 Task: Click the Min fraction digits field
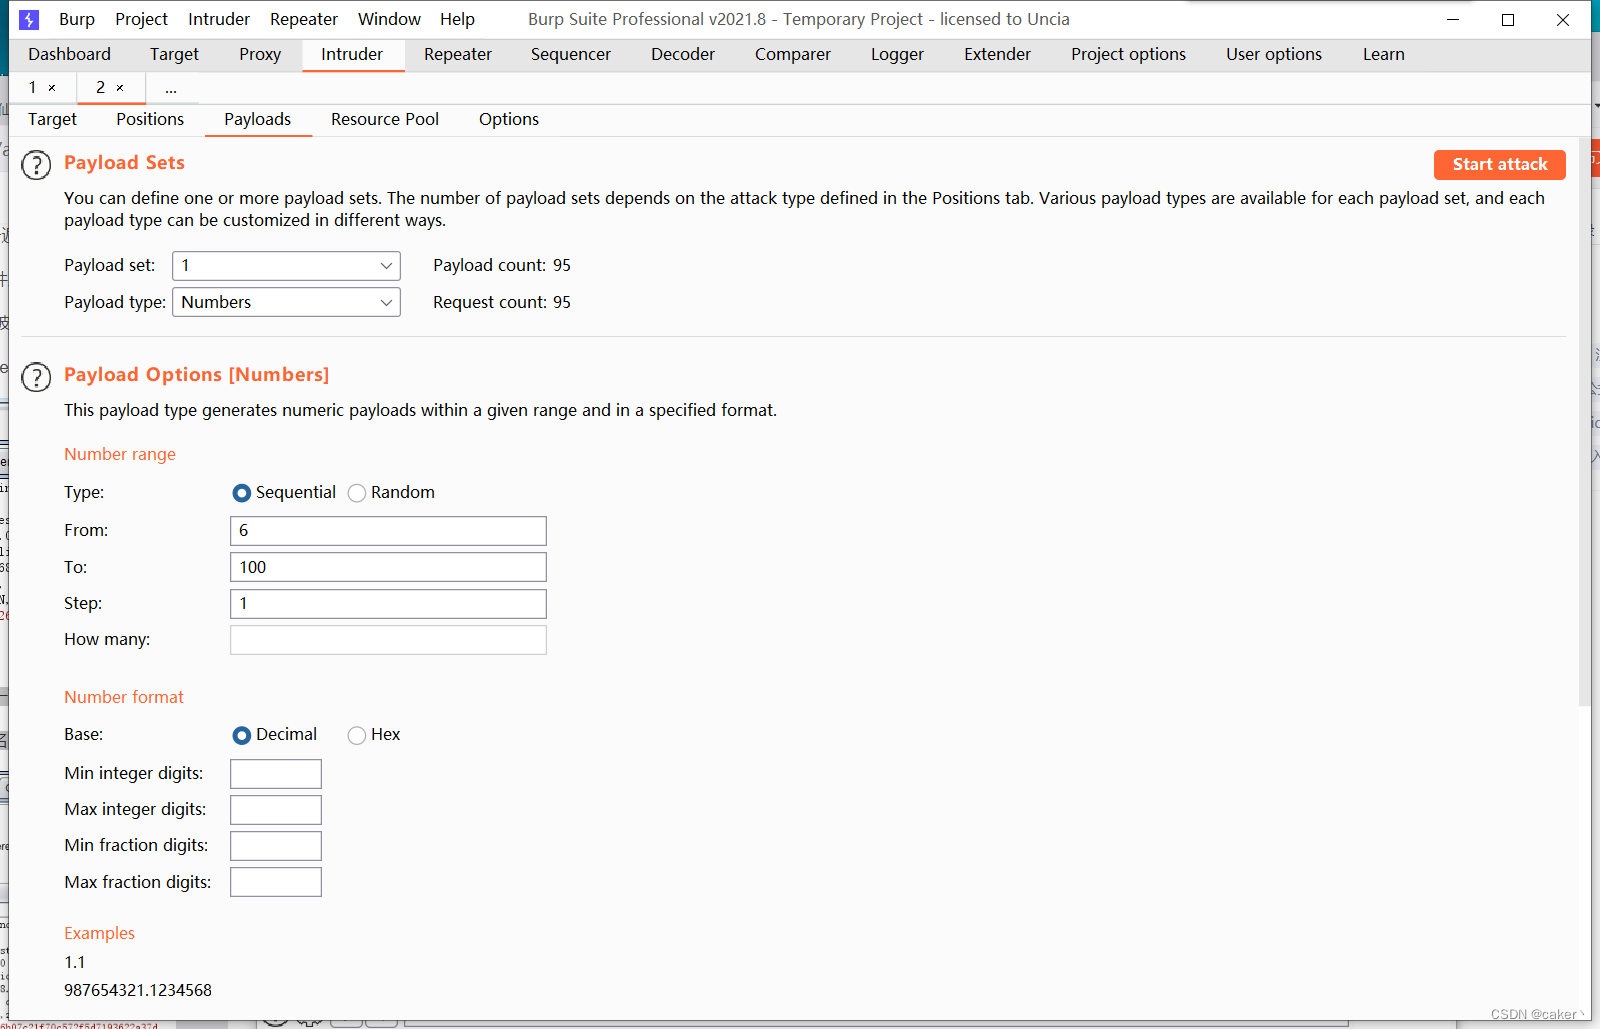point(276,846)
